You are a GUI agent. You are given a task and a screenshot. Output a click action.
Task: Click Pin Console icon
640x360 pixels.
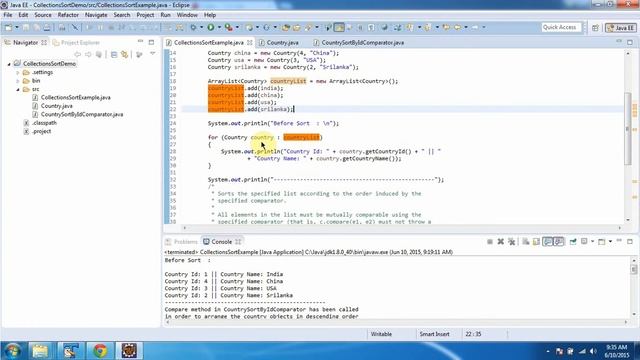pos(573,242)
